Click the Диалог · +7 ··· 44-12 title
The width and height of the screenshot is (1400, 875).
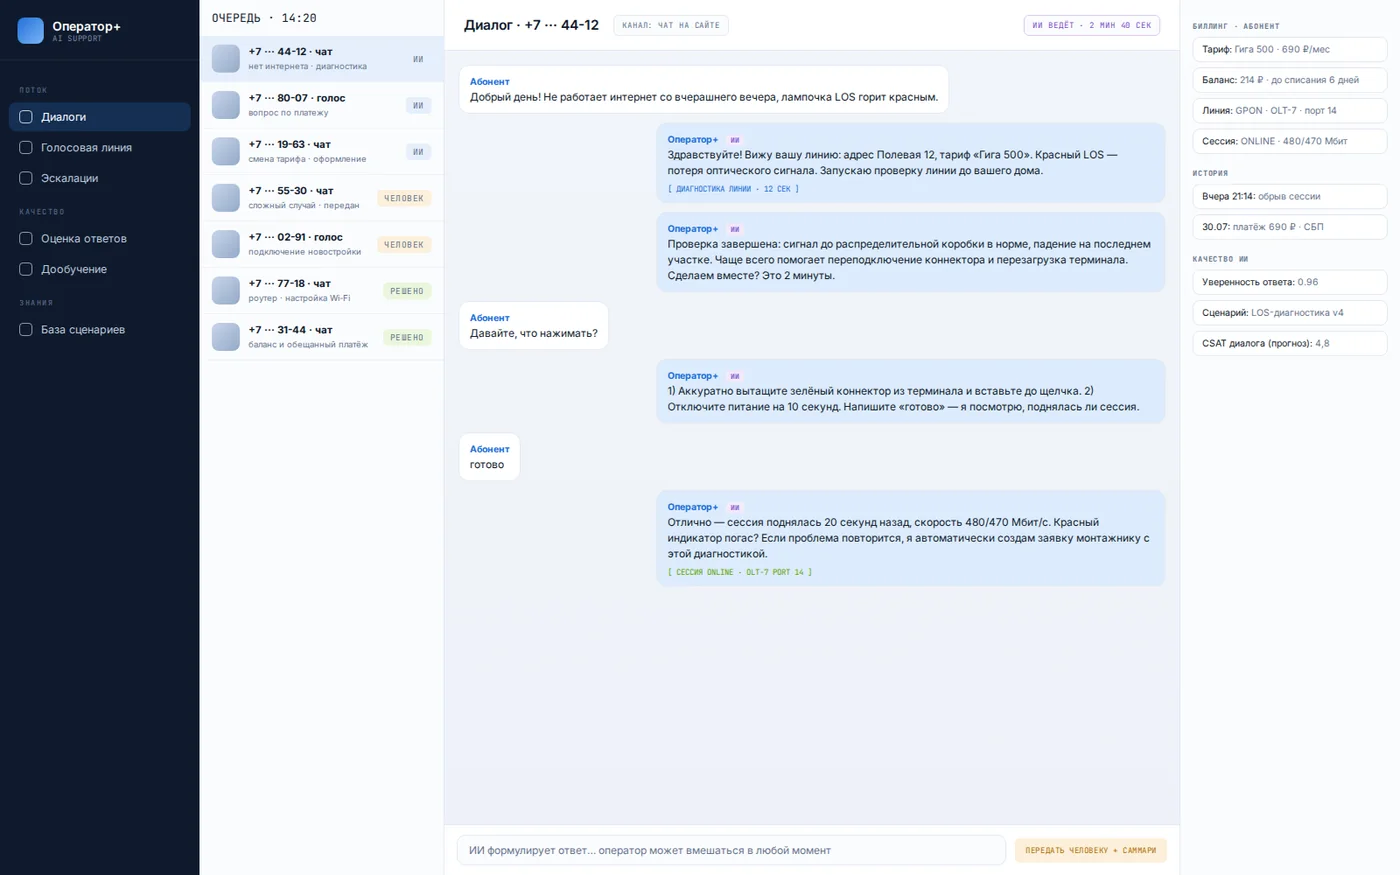[531, 25]
